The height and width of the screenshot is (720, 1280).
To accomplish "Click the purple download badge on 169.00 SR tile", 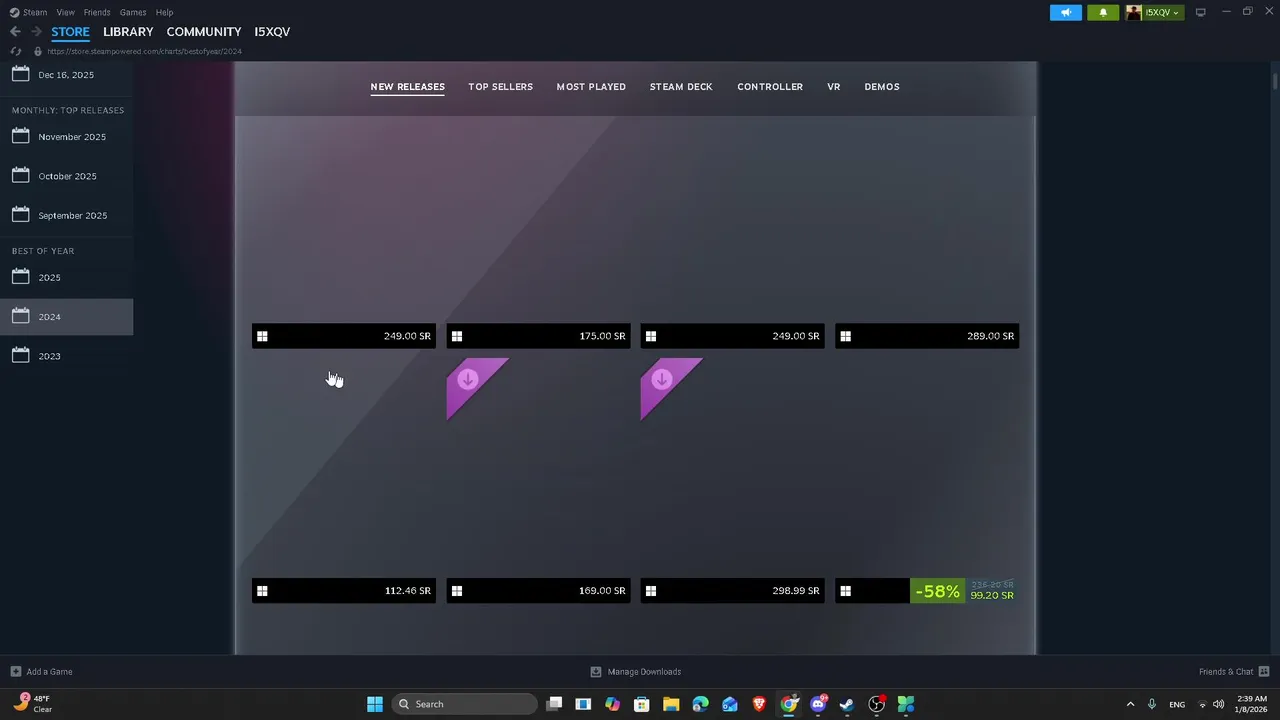I will (468, 380).
